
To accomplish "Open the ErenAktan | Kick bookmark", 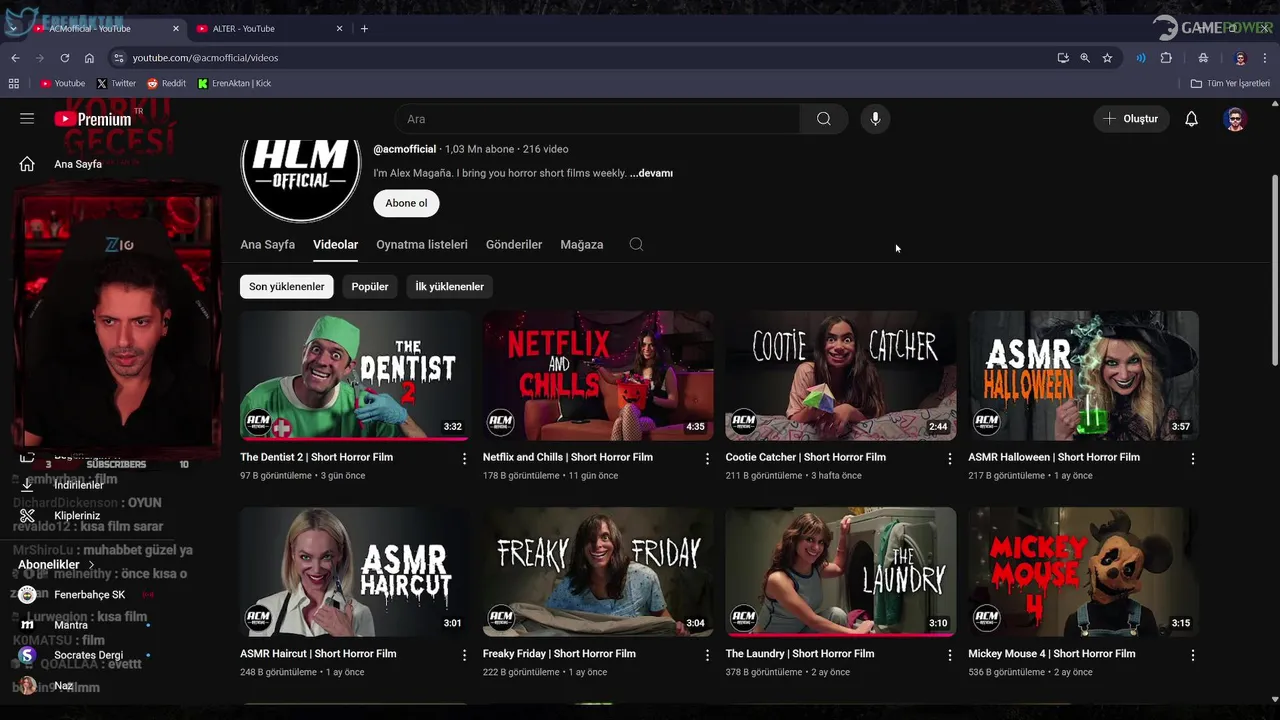I will [x=234, y=83].
